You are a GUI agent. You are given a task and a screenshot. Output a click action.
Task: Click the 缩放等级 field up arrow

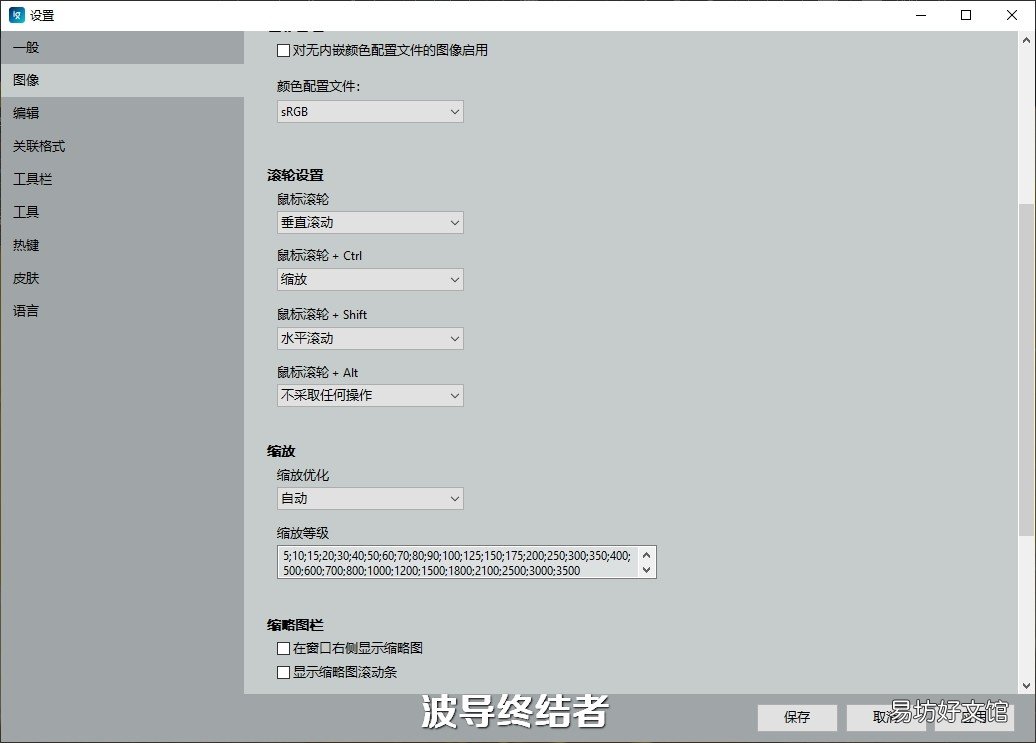646,555
